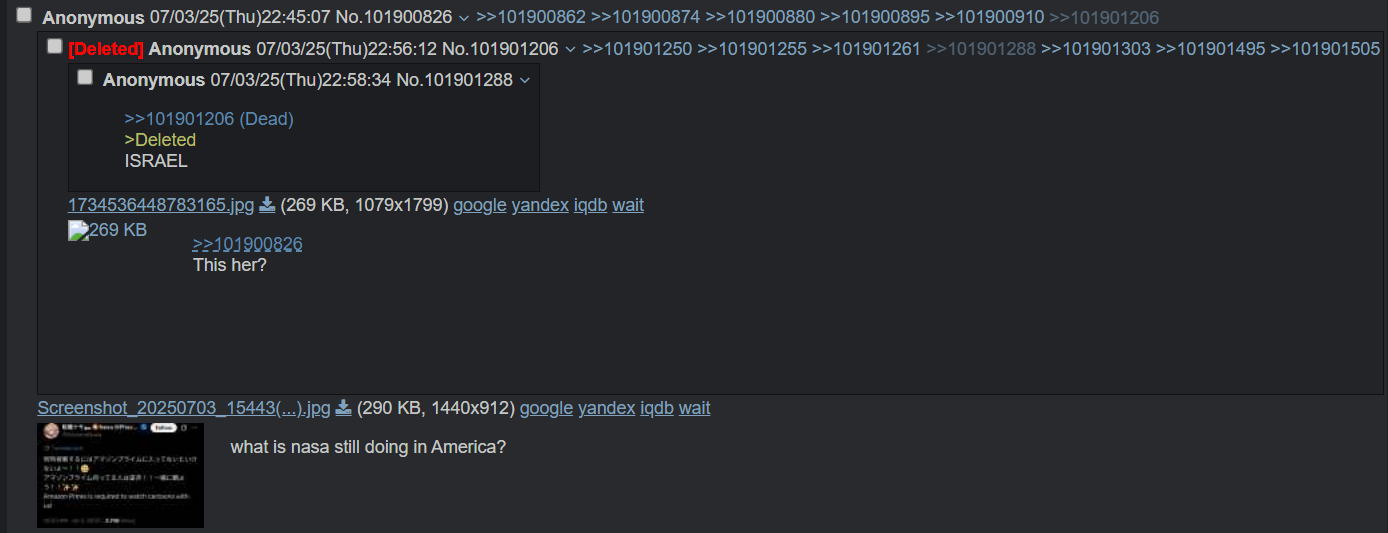Open the nasa tweet screenshot thumbnail
The height and width of the screenshot is (533, 1388).
coord(120,475)
